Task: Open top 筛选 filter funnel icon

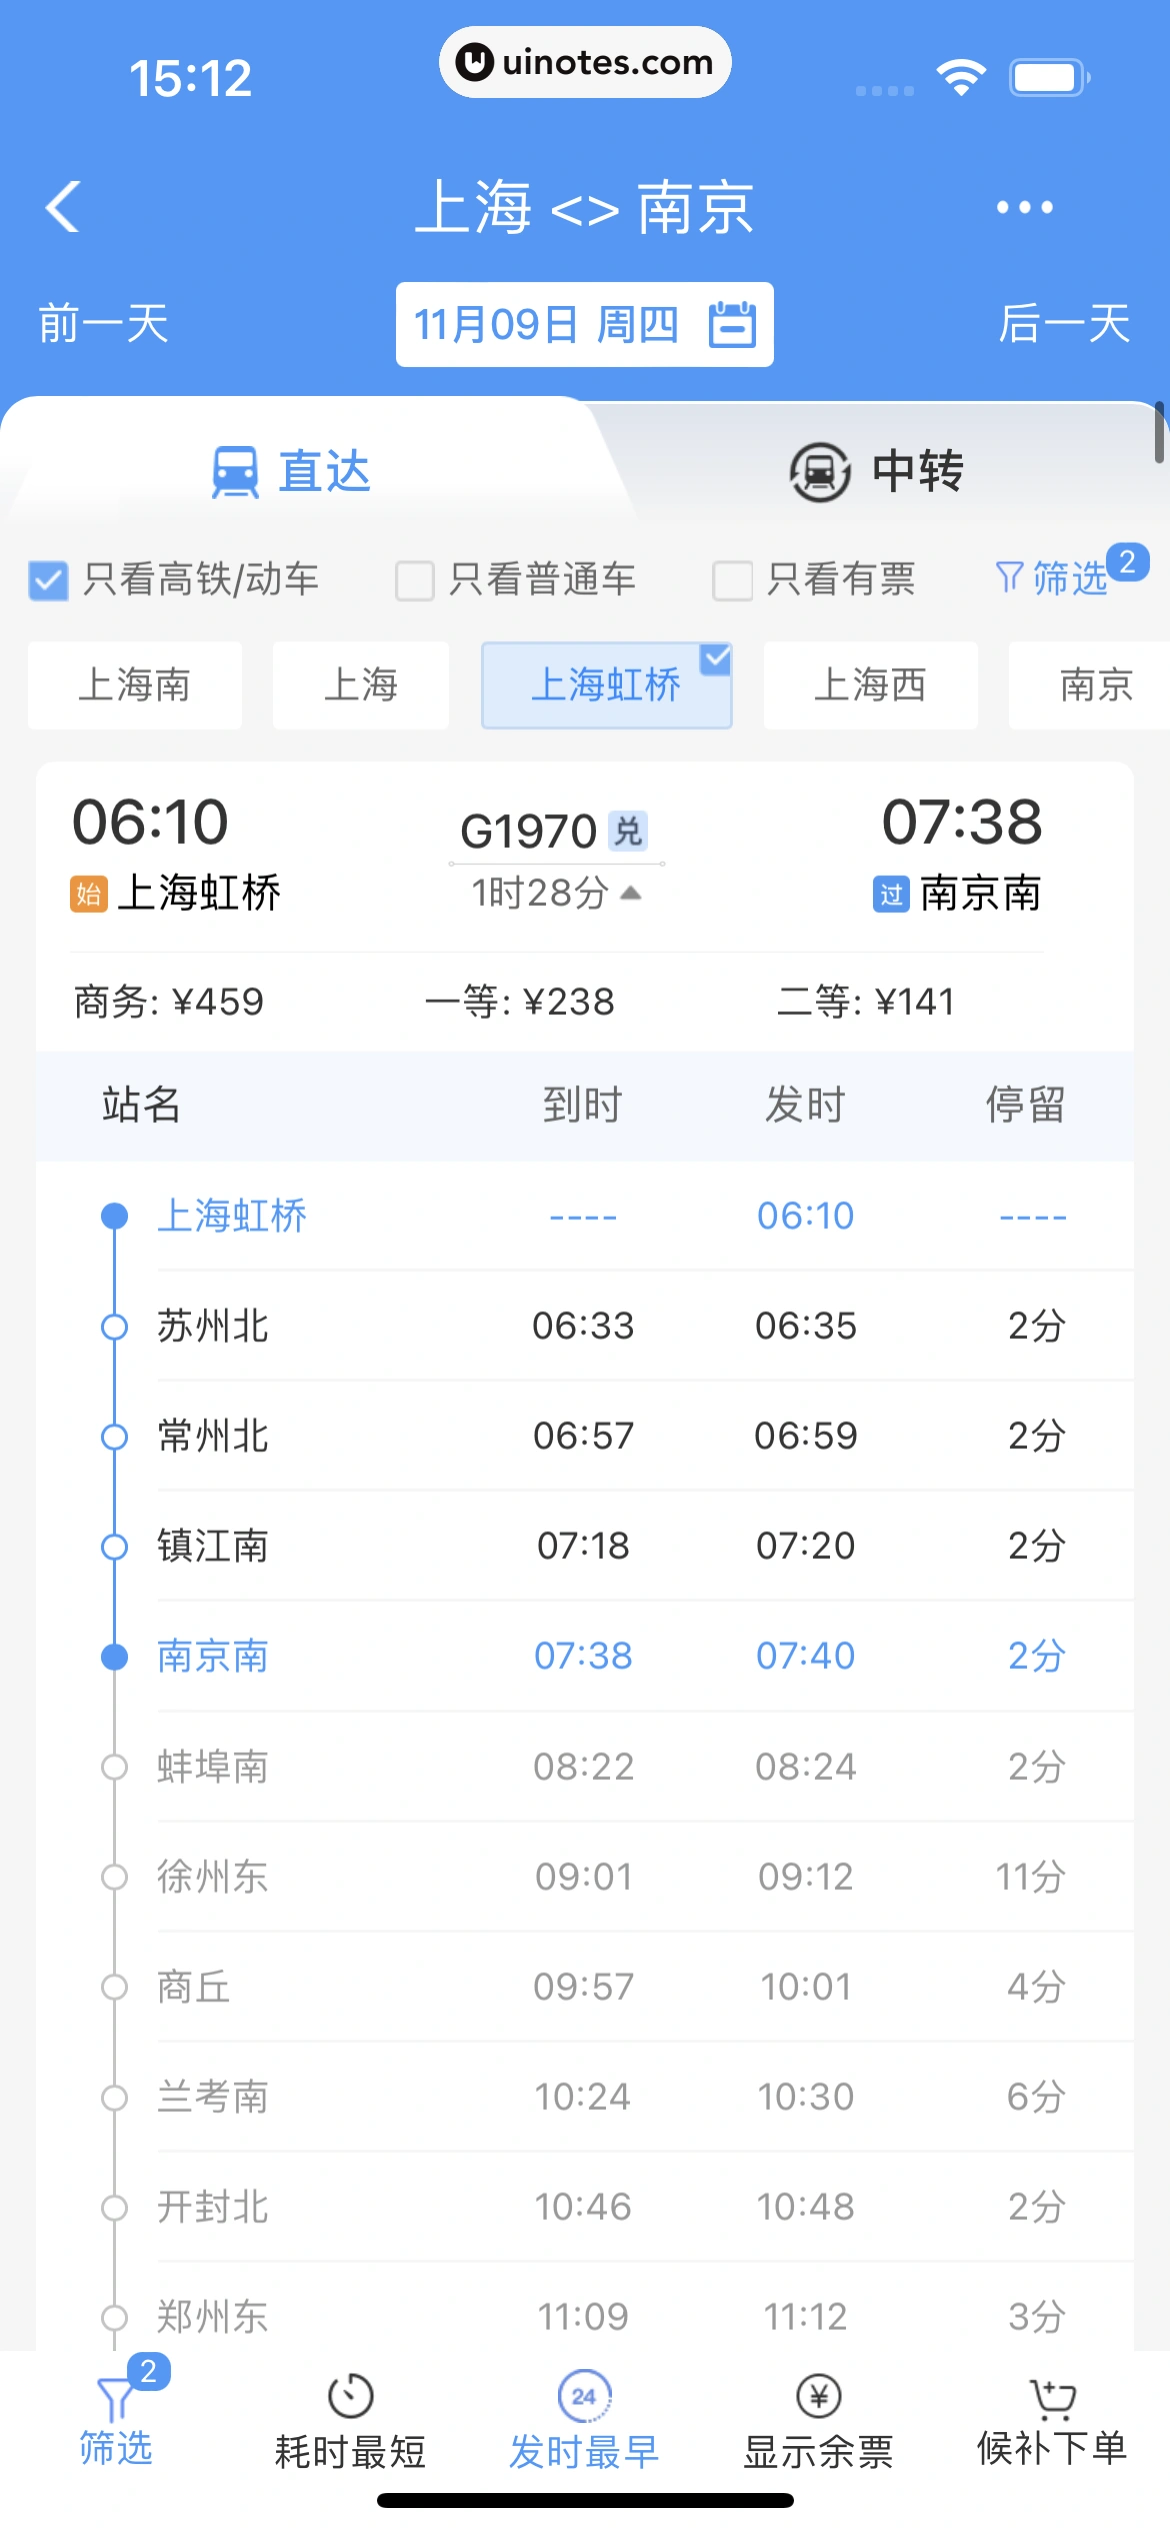Action: tap(1009, 577)
